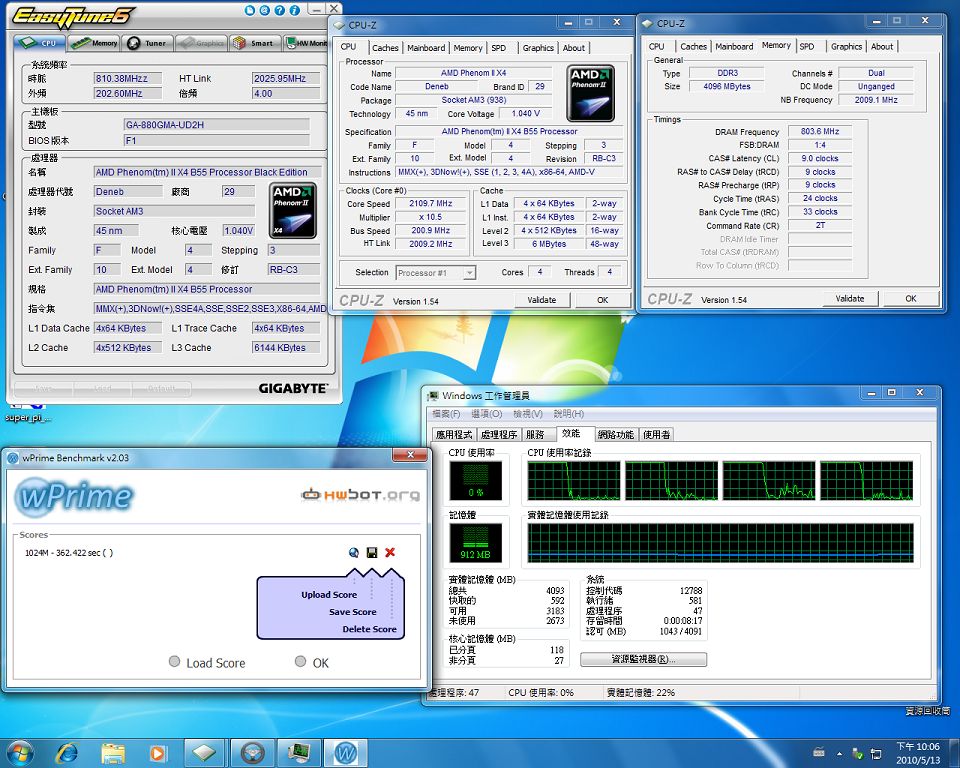Click the memory meter showing 912 MB
The image size is (960, 768).
click(476, 543)
